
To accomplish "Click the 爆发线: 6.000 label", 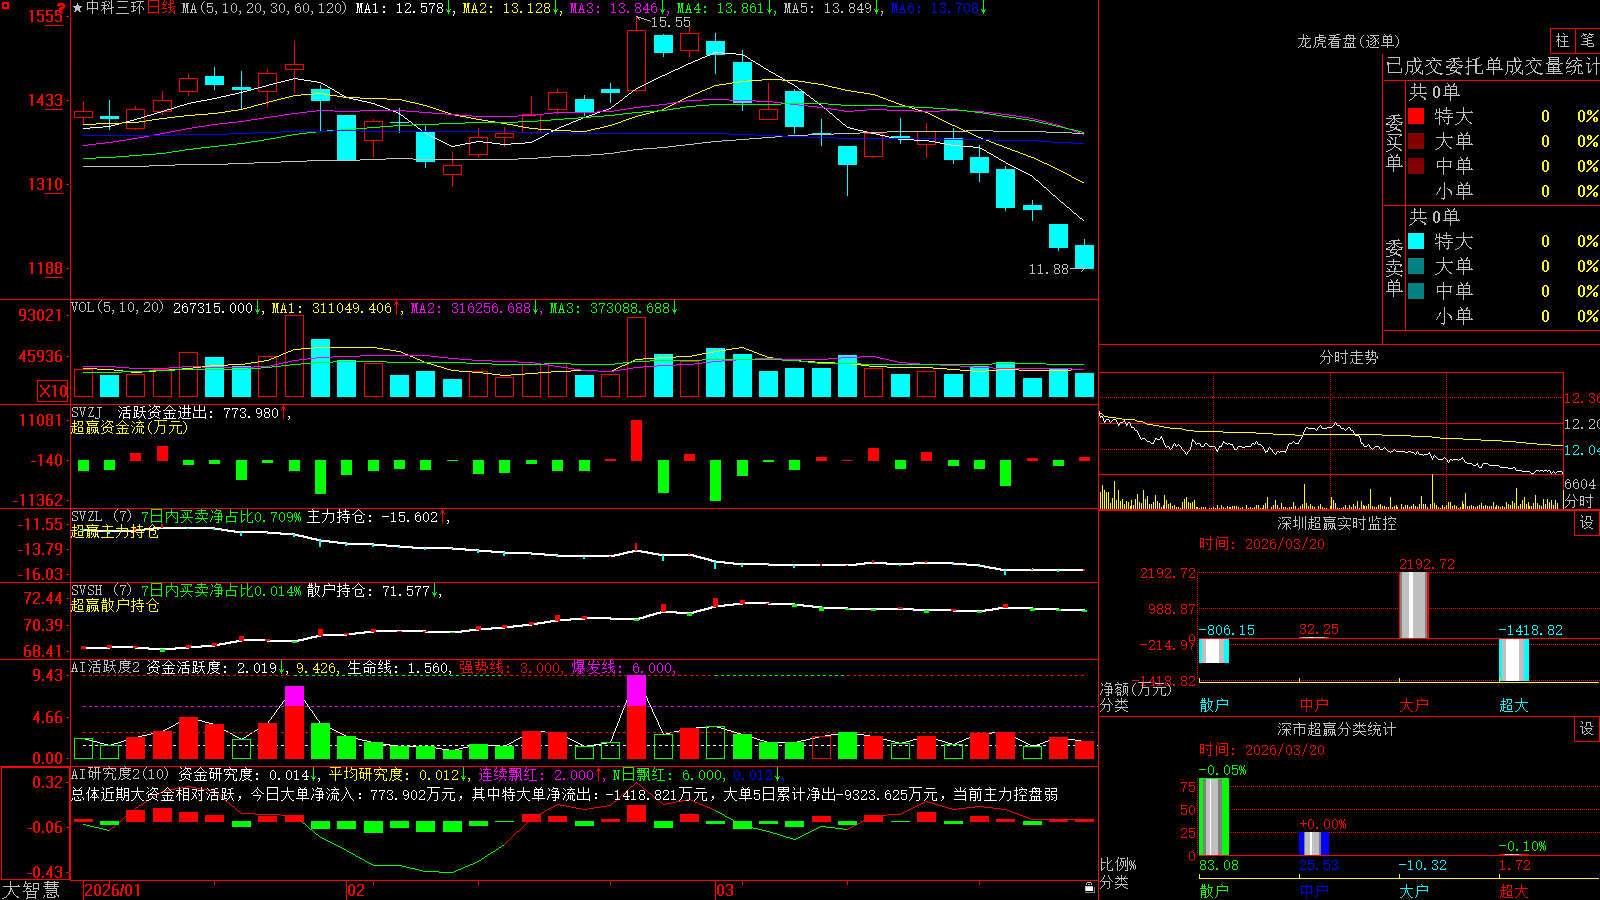I will click(623, 667).
